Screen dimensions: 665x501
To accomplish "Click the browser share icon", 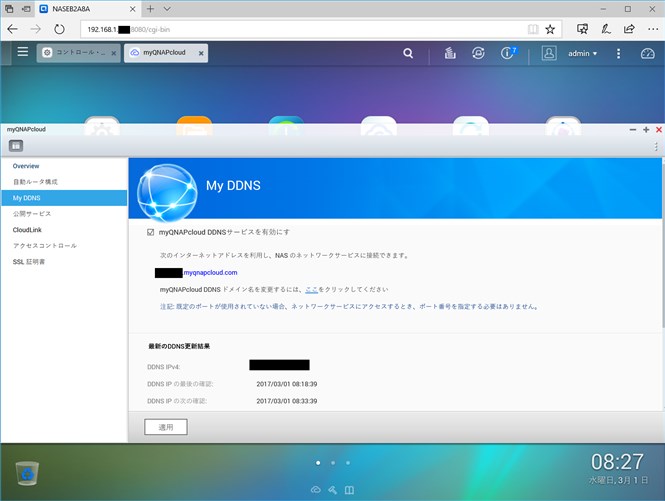I will (x=629, y=29).
